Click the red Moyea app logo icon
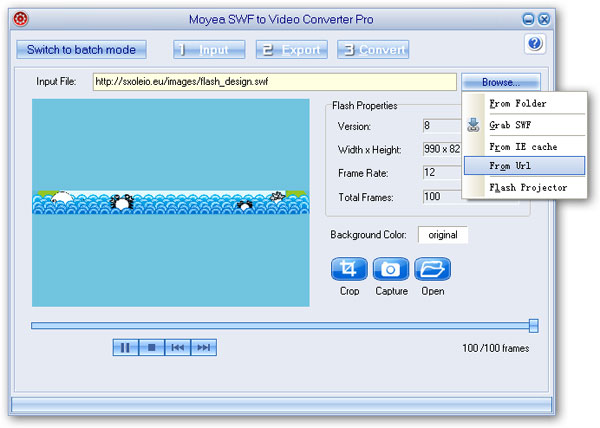 (20, 18)
